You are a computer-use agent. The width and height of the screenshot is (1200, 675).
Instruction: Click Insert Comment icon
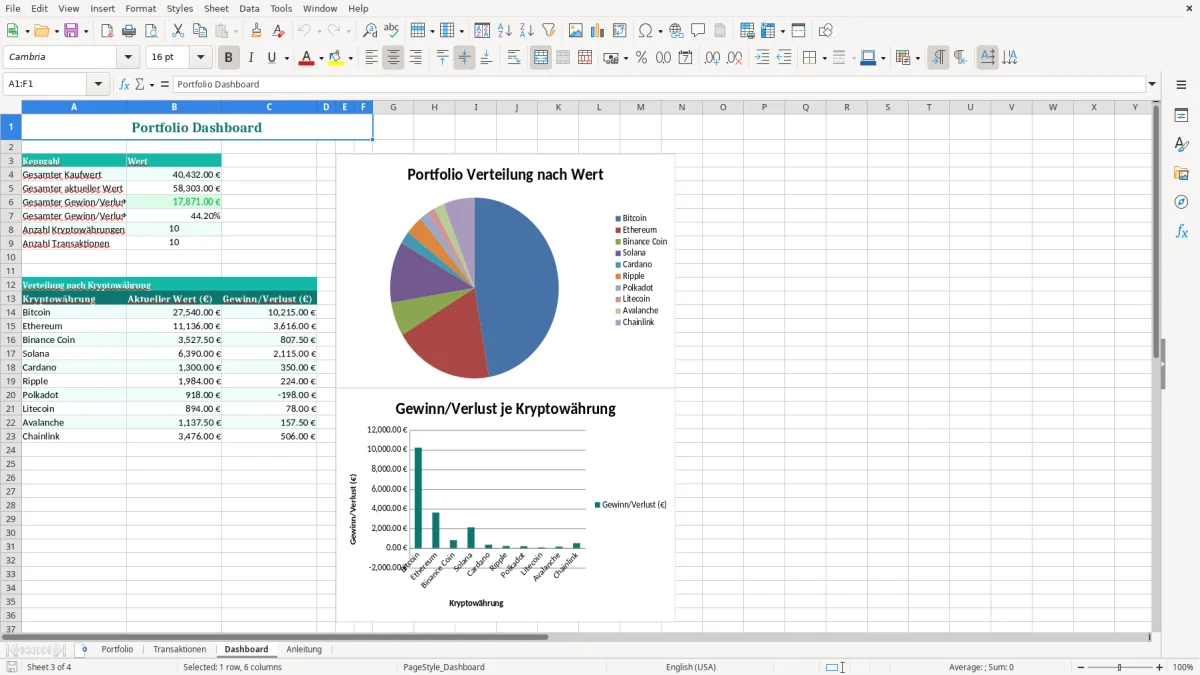[698, 31]
